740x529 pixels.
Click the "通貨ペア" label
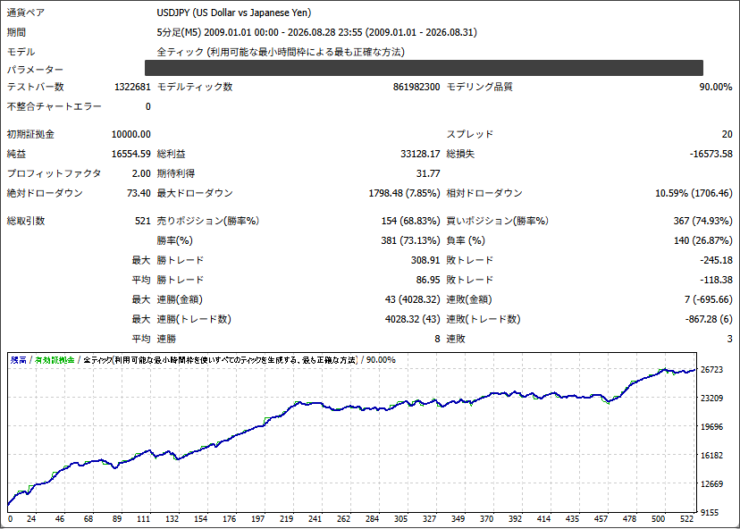point(25,13)
